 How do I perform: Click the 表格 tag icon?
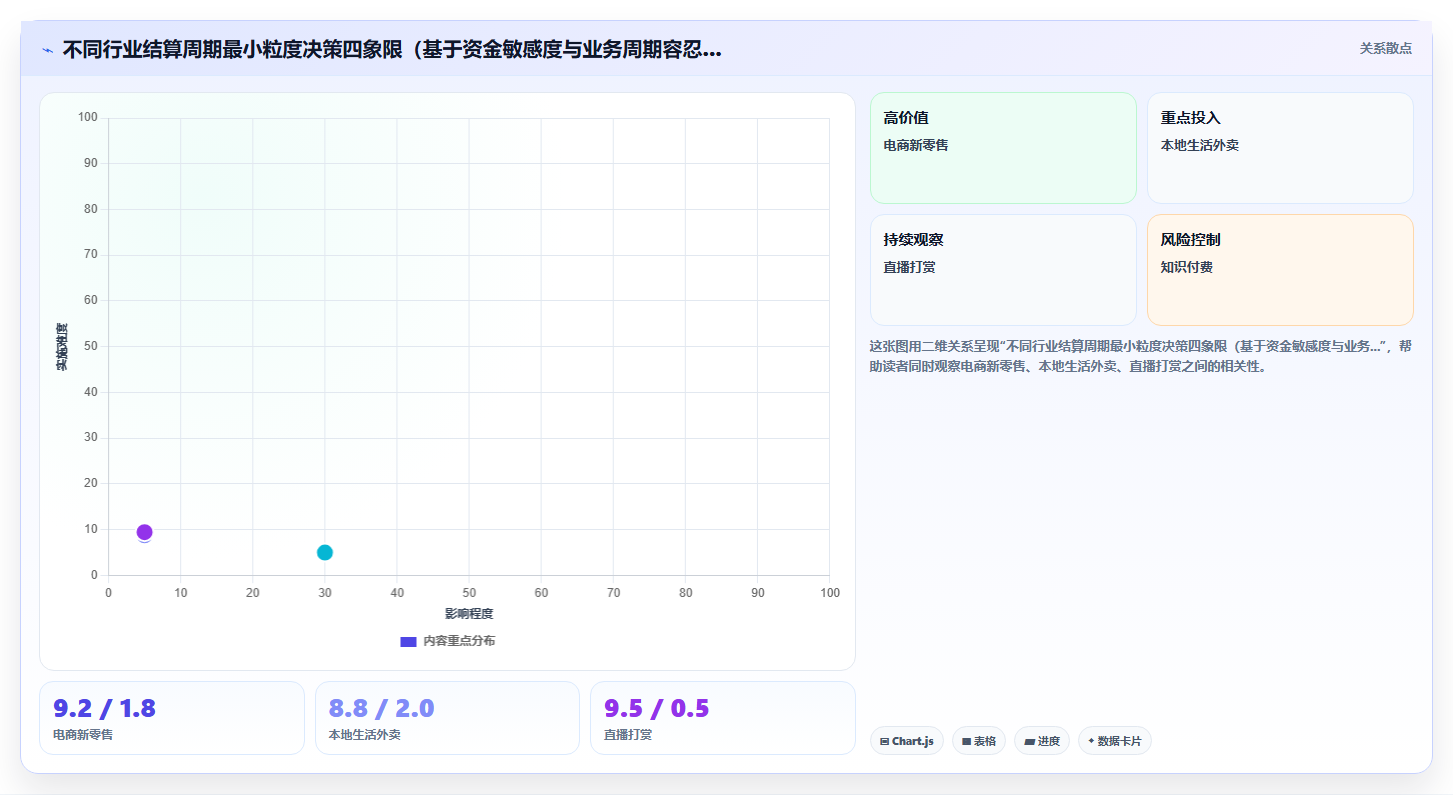tap(967, 742)
